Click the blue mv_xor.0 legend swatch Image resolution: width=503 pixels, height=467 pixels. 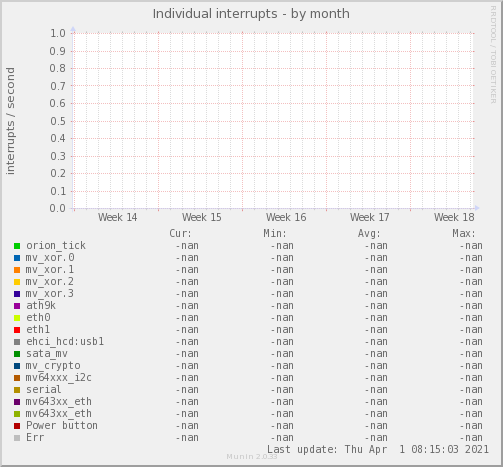(17, 258)
